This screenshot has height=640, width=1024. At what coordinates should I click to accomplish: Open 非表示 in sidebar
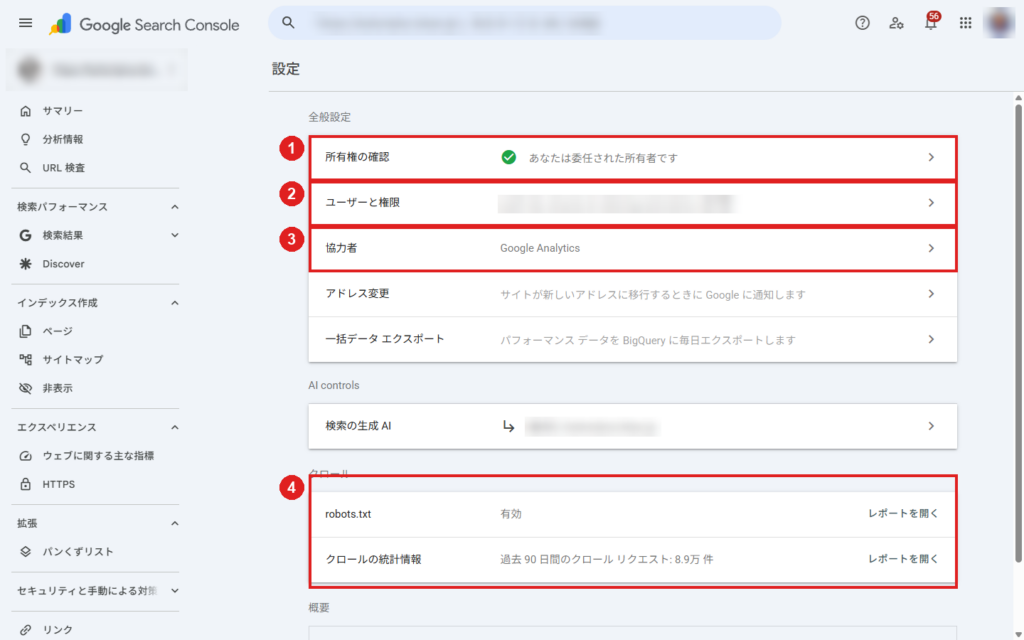pyautogui.click(x=57, y=388)
